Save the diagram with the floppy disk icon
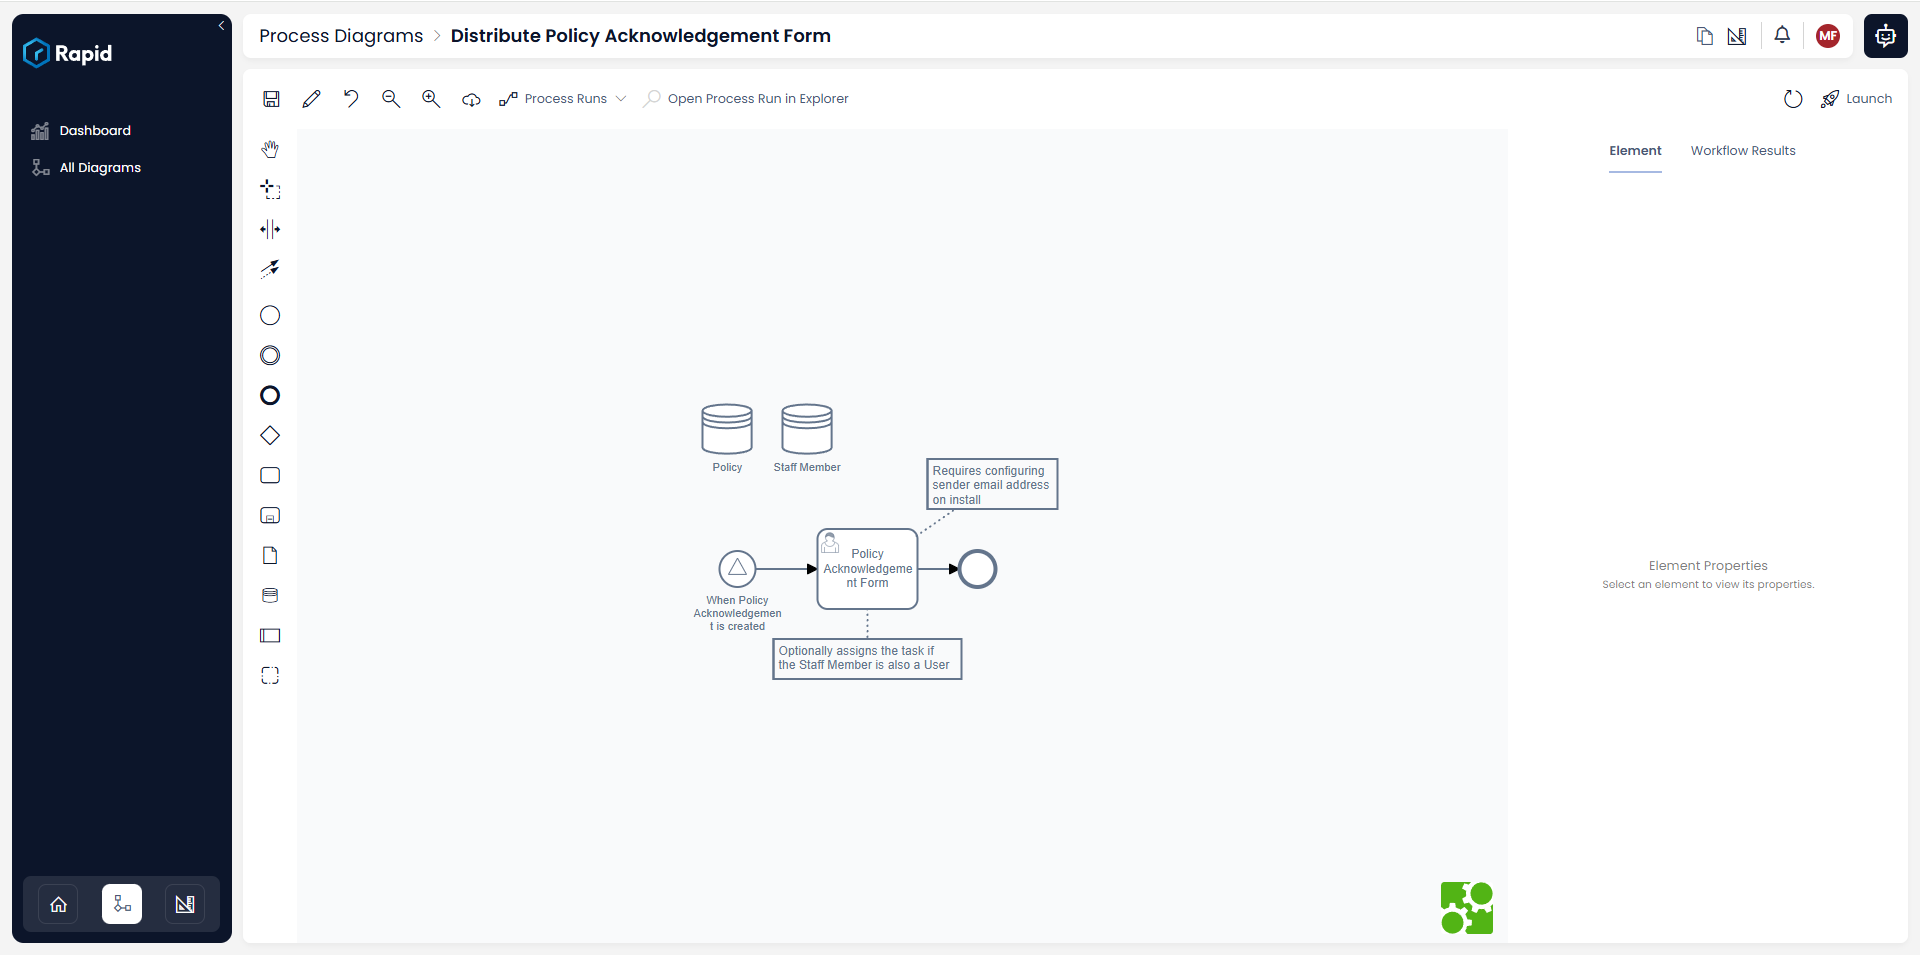Viewport: 1920px width, 955px height. pyautogui.click(x=271, y=99)
